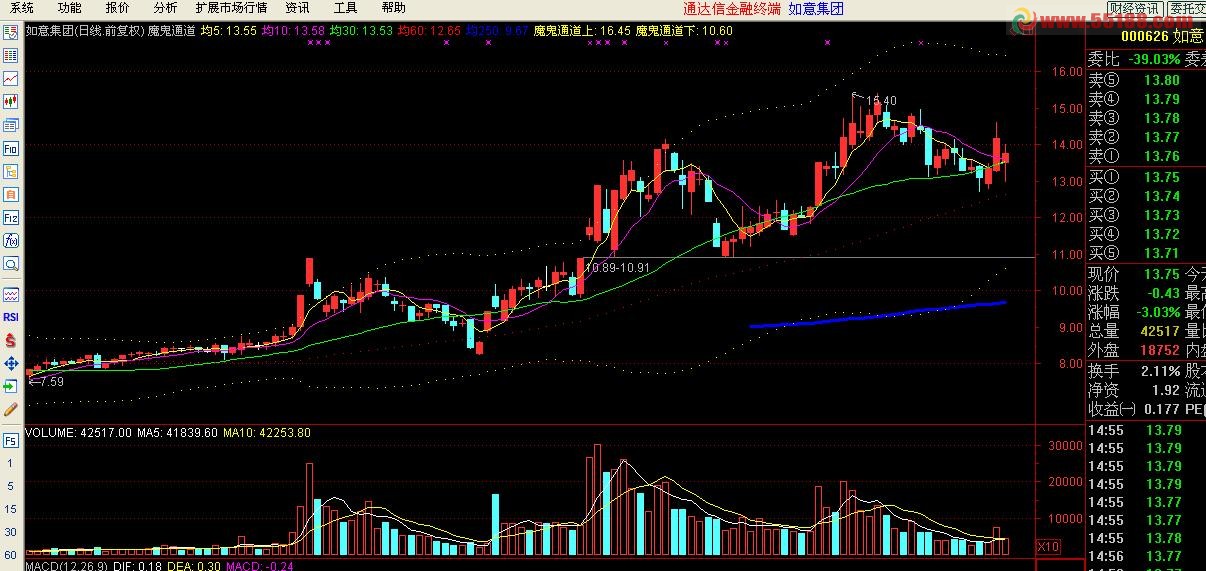Switch to the 5-minute period

pos(11,486)
